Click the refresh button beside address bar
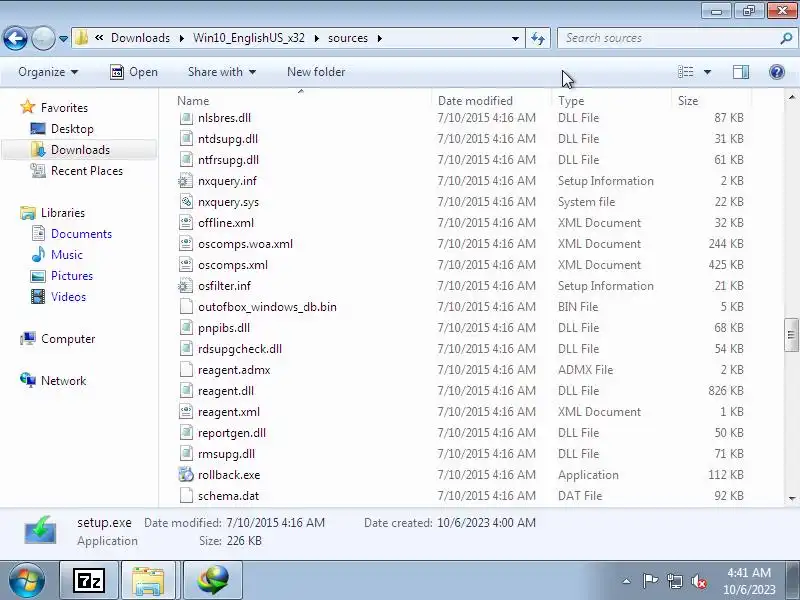The image size is (800, 600). pyautogui.click(x=538, y=38)
